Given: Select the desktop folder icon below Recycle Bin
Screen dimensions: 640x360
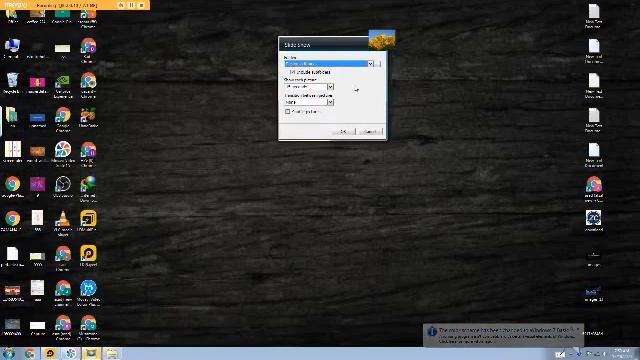Looking at the screenshot, I should pyautogui.click(x=12, y=117).
